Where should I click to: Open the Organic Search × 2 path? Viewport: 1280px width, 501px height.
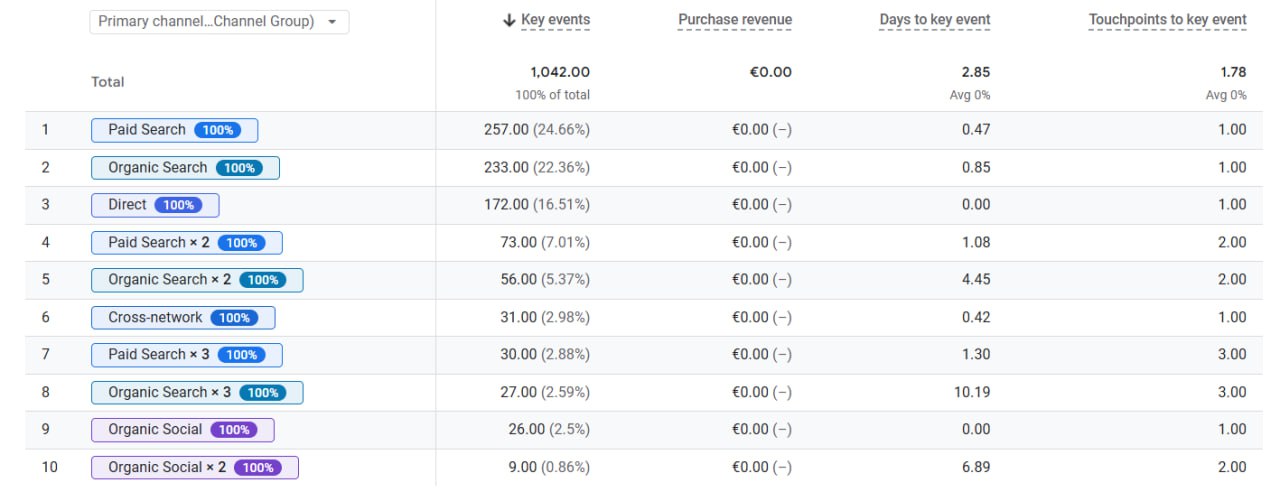pos(169,280)
